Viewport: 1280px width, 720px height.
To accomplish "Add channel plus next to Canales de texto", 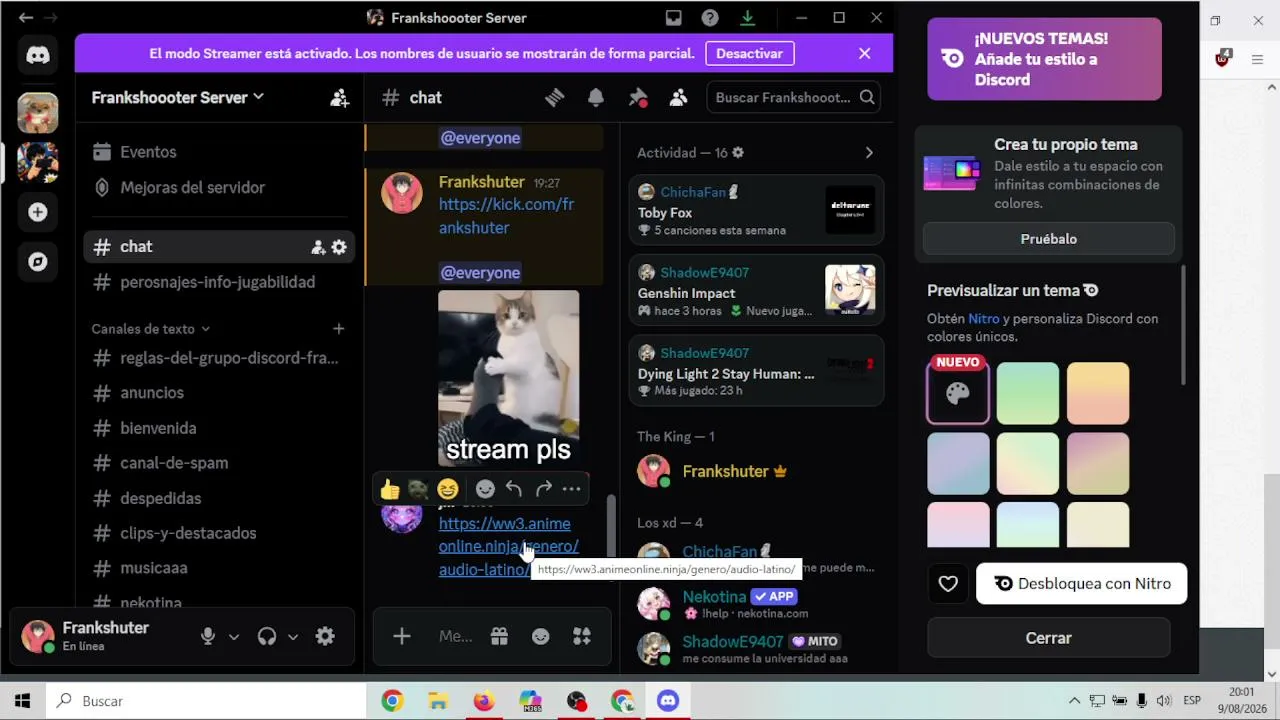I will [339, 329].
